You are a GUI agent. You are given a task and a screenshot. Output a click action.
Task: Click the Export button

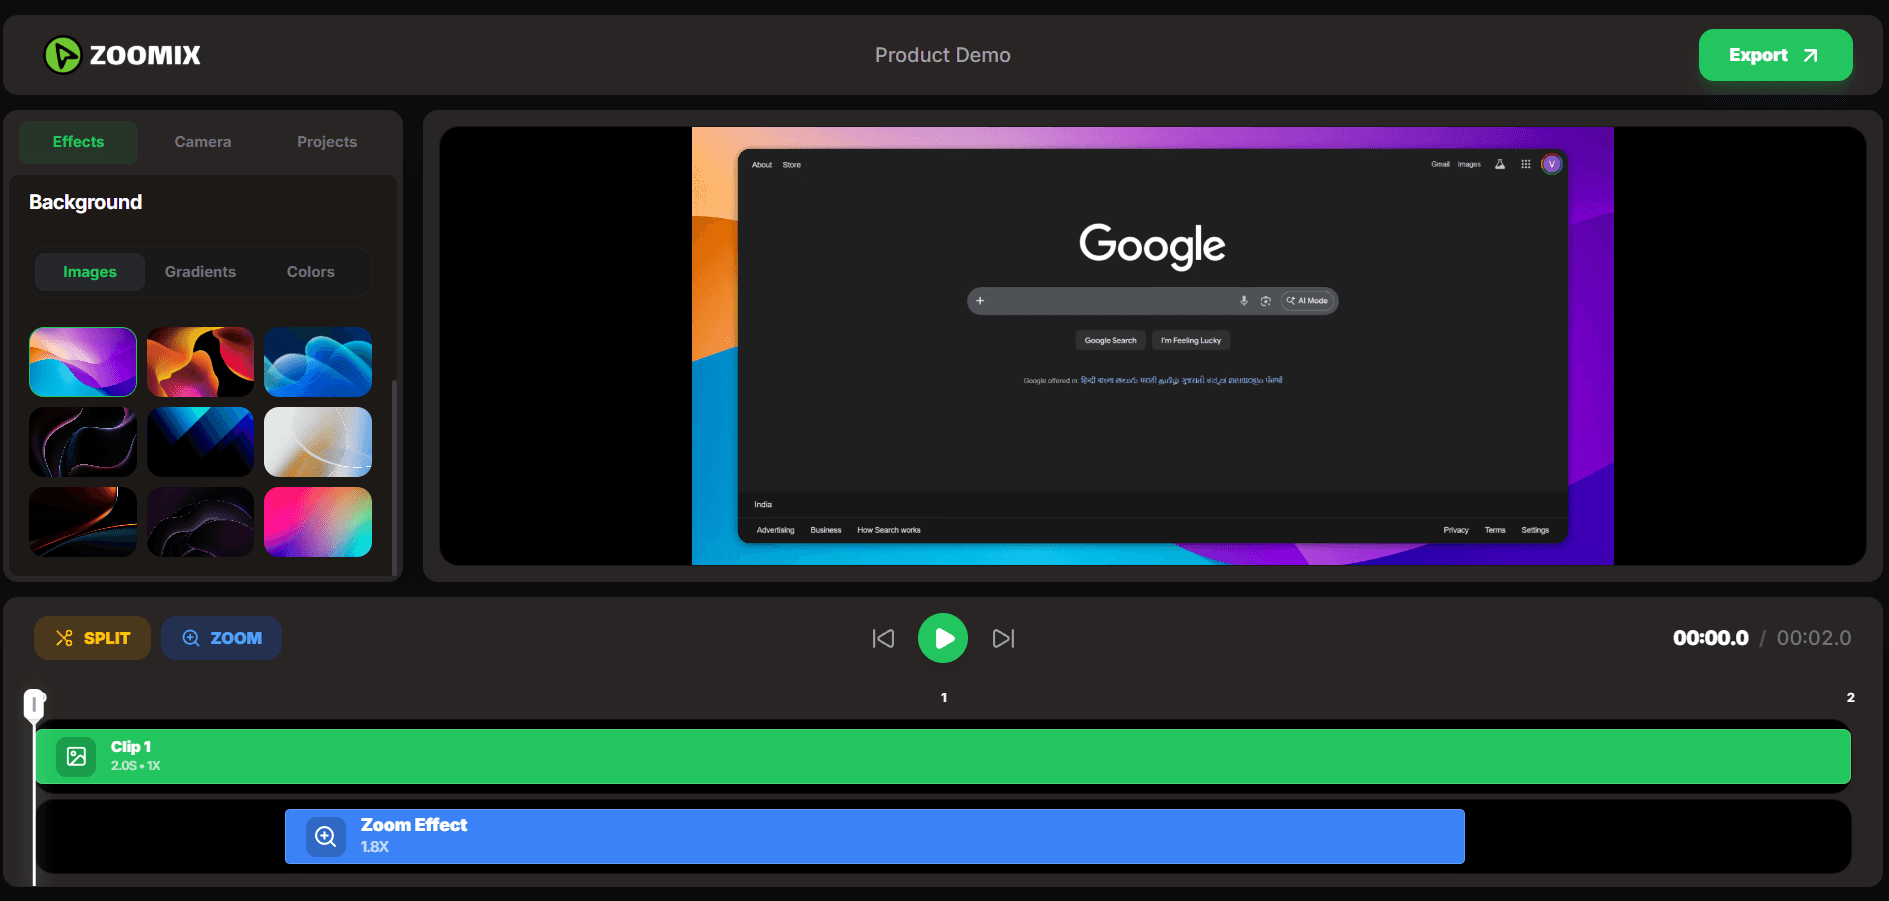(x=1775, y=55)
